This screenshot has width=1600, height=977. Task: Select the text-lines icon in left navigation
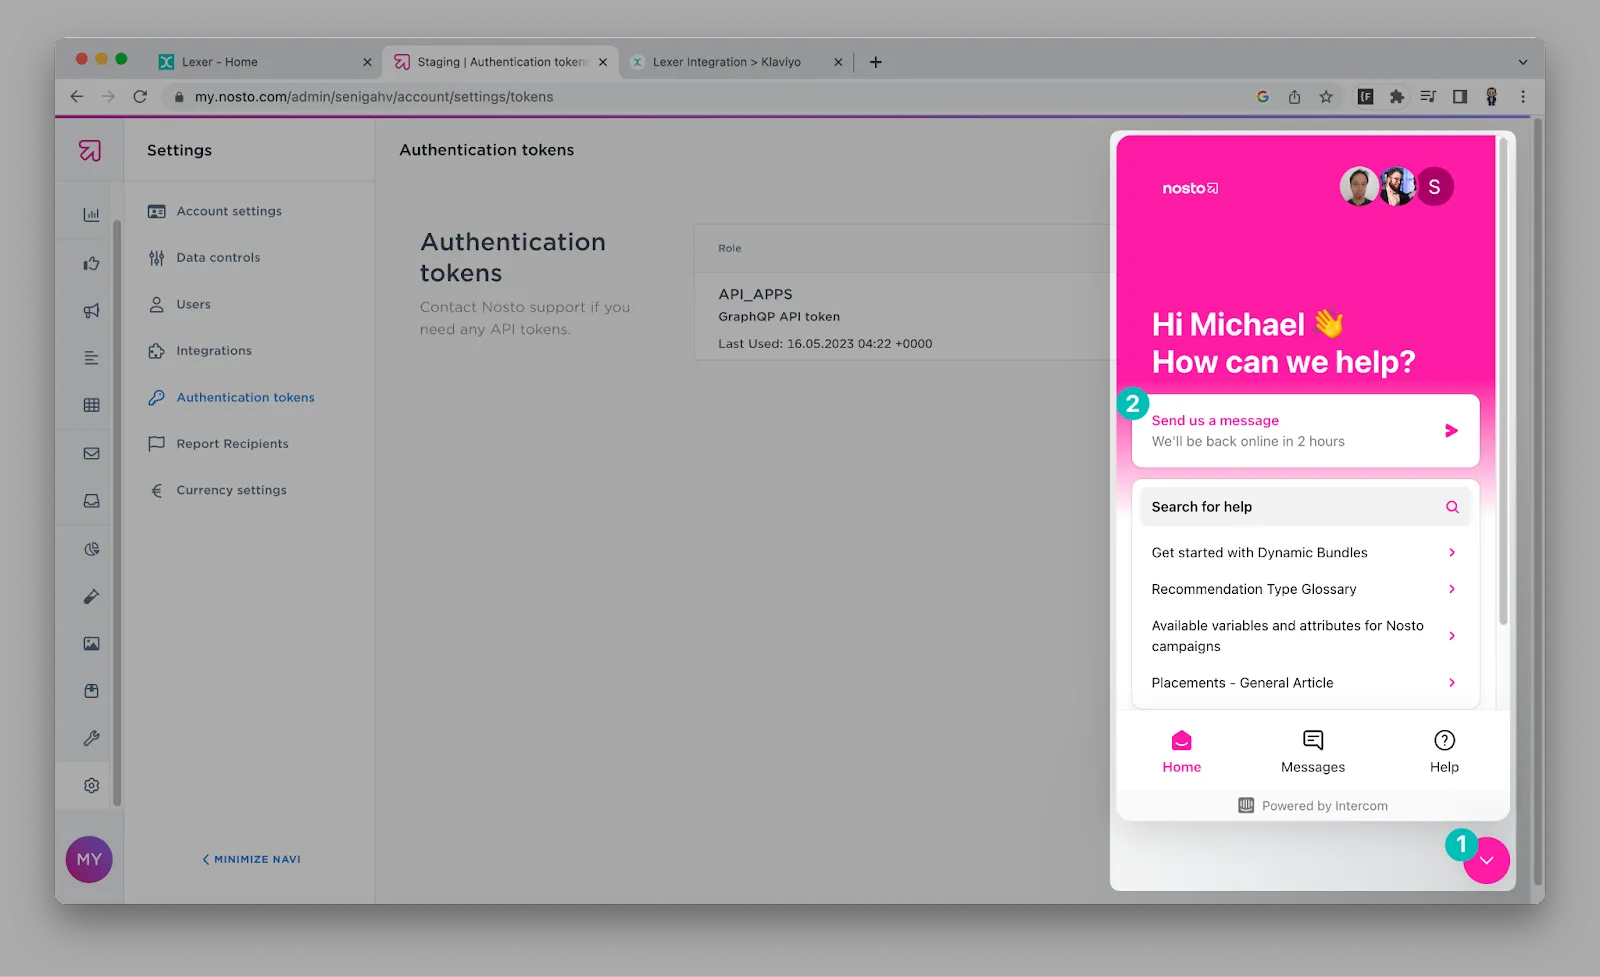(91, 358)
